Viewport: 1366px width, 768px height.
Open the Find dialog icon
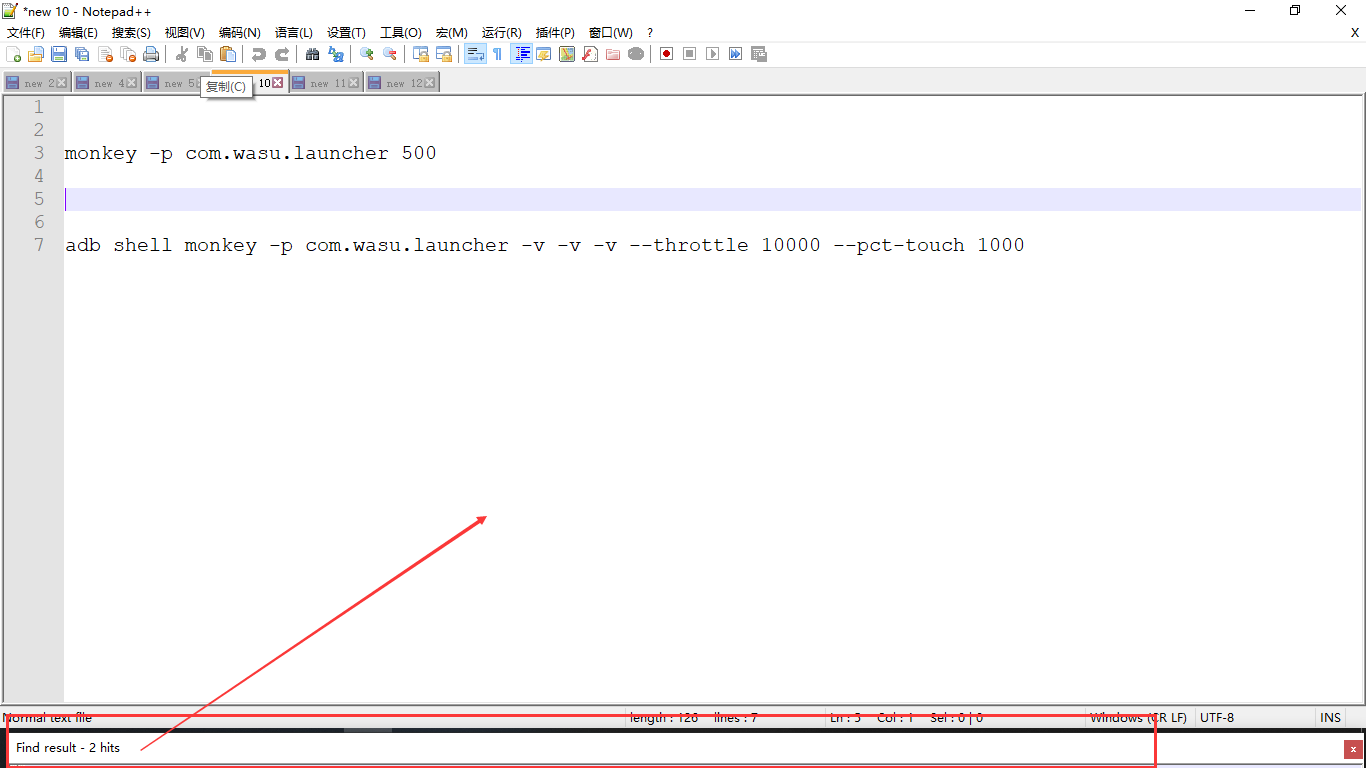tap(311, 54)
